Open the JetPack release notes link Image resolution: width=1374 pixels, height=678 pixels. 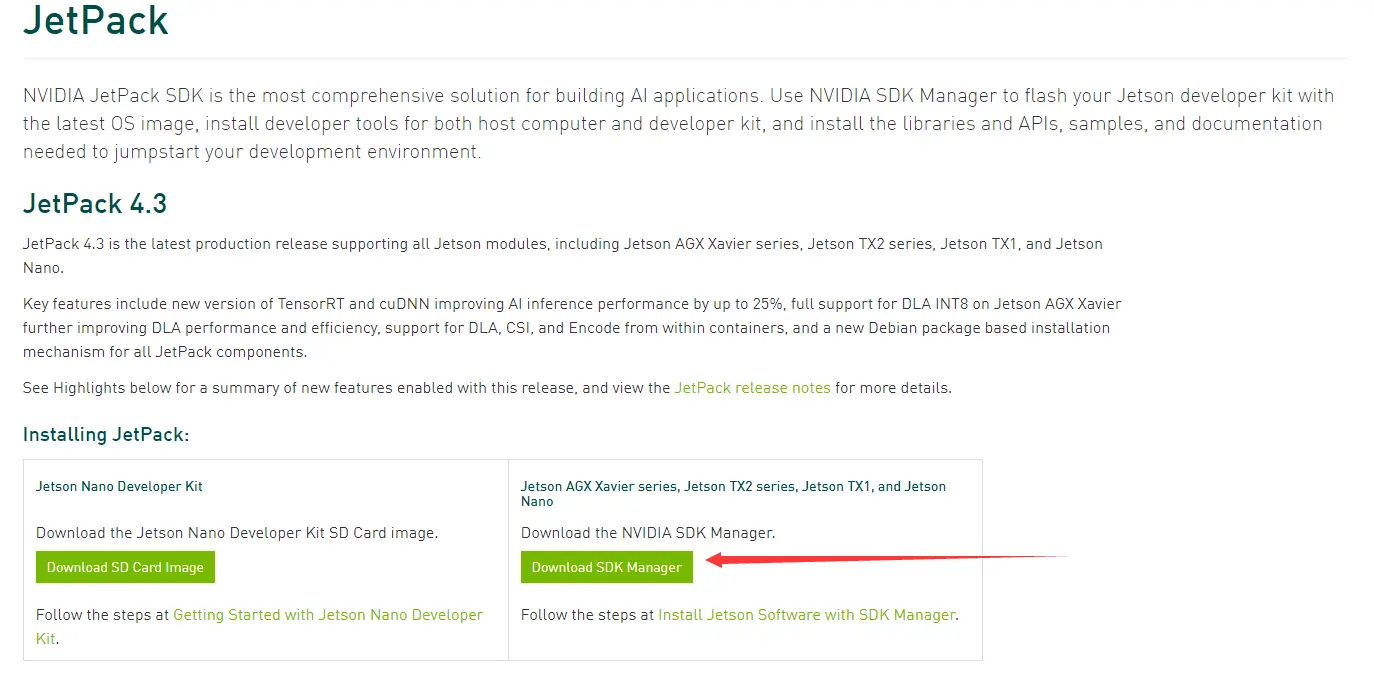pos(752,388)
